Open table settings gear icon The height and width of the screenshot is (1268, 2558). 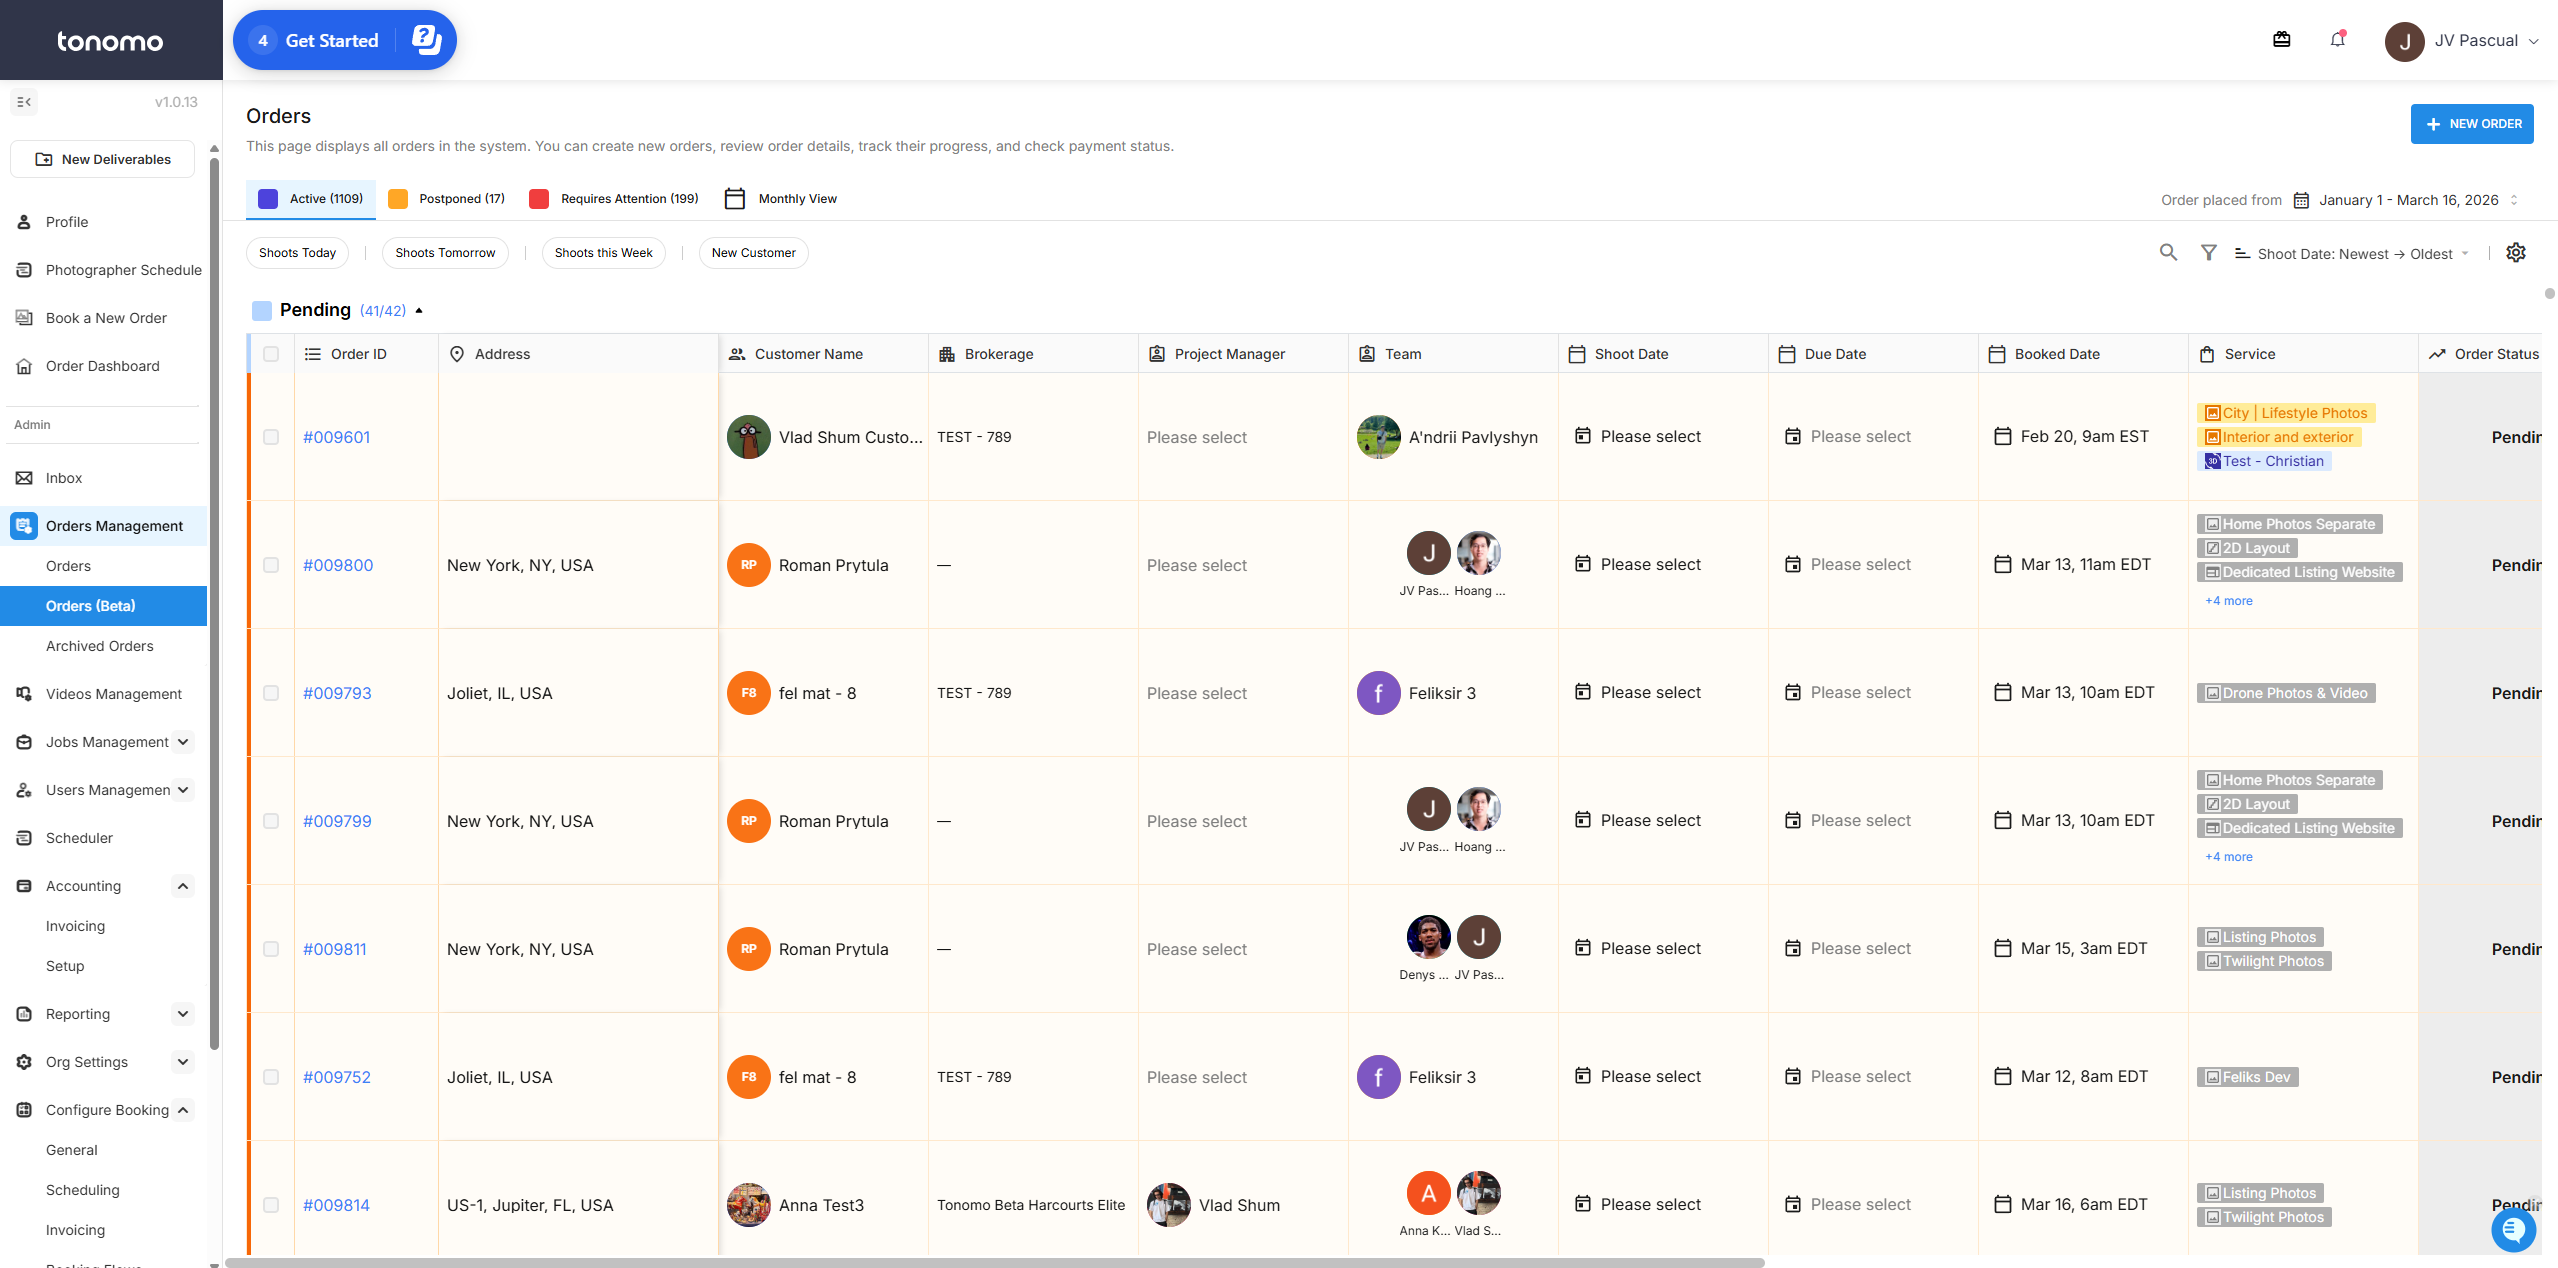click(2516, 253)
